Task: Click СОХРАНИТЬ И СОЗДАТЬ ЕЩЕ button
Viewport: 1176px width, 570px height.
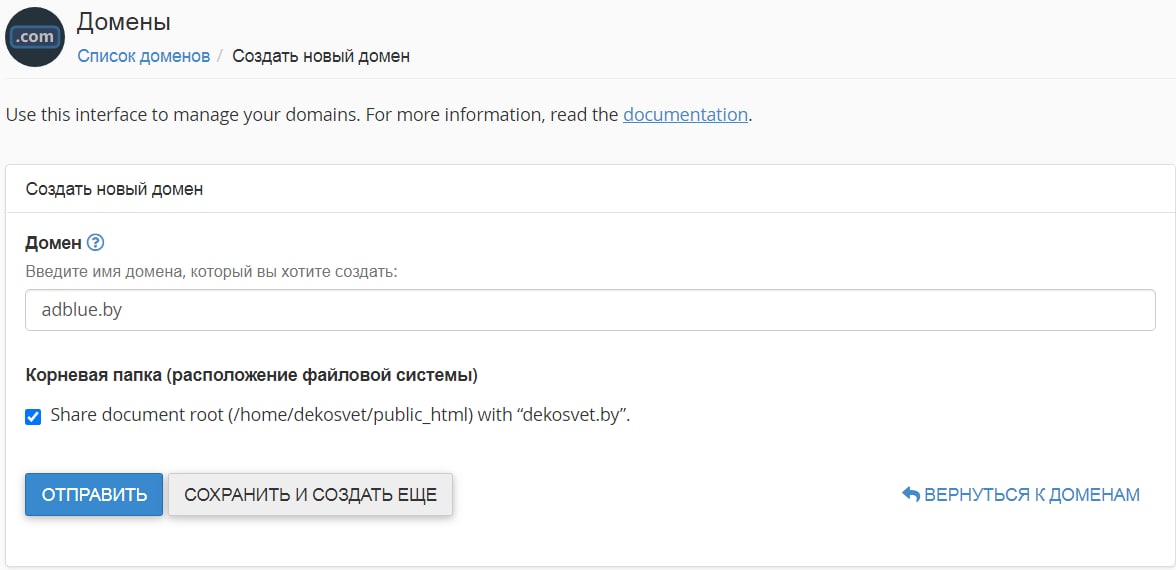Action: [x=310, y=495]
